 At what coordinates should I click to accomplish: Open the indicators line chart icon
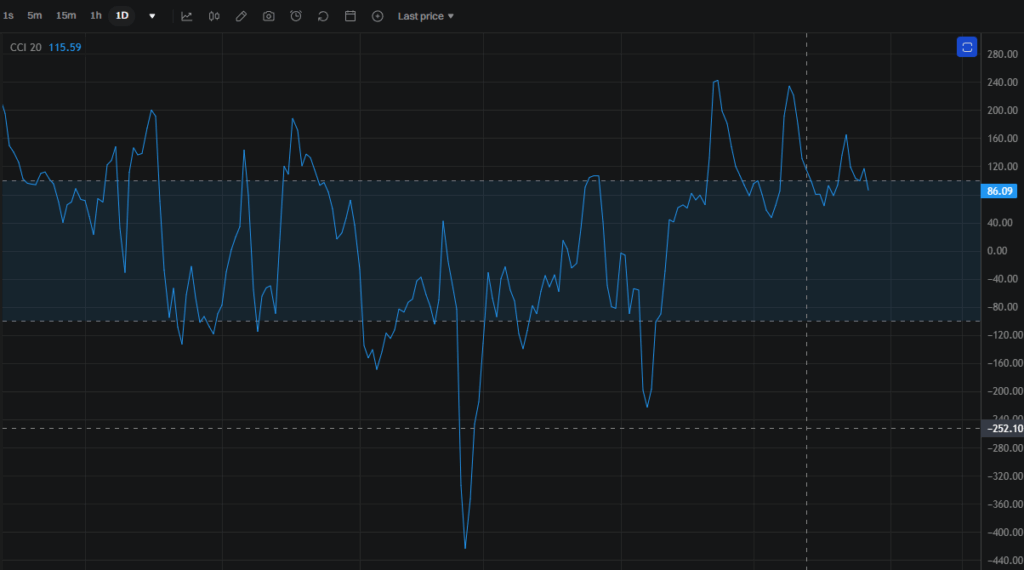point(186,16)
